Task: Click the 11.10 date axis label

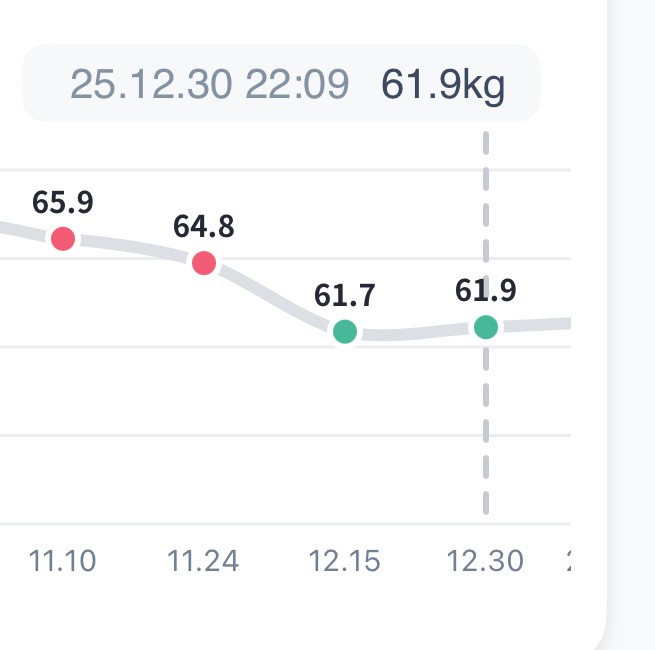Action: pyautogui.click(x=63, y=562)
